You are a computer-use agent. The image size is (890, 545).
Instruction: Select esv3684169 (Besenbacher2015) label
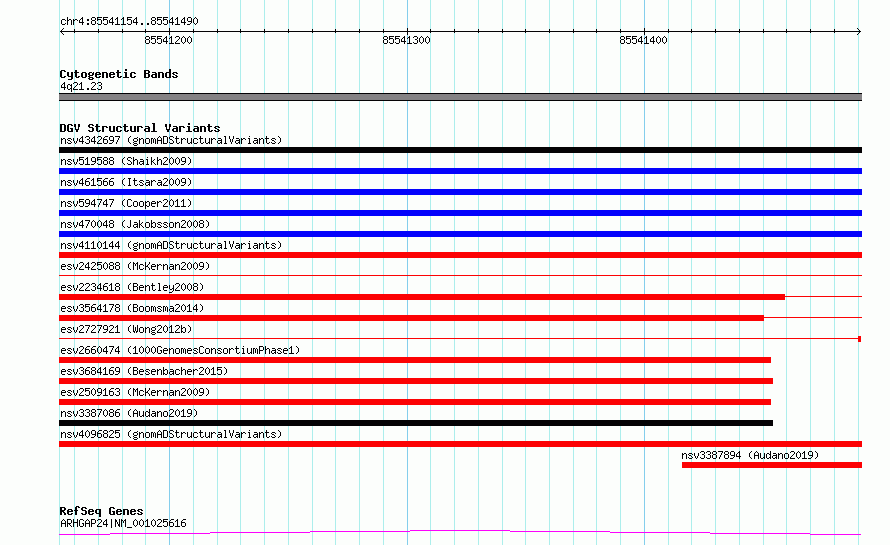(144, 371)
